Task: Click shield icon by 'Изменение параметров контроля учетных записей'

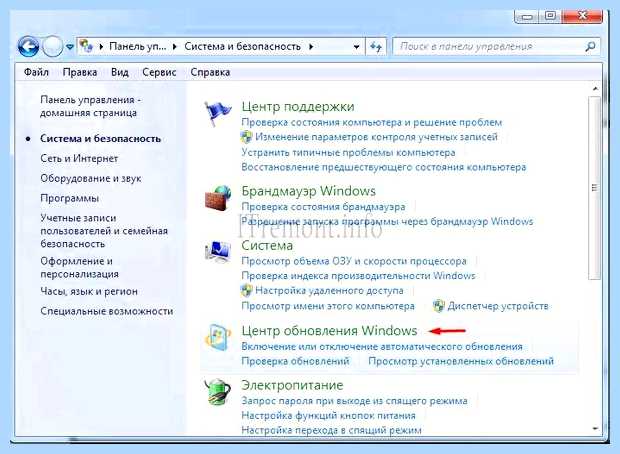Action: click(246, 137)
